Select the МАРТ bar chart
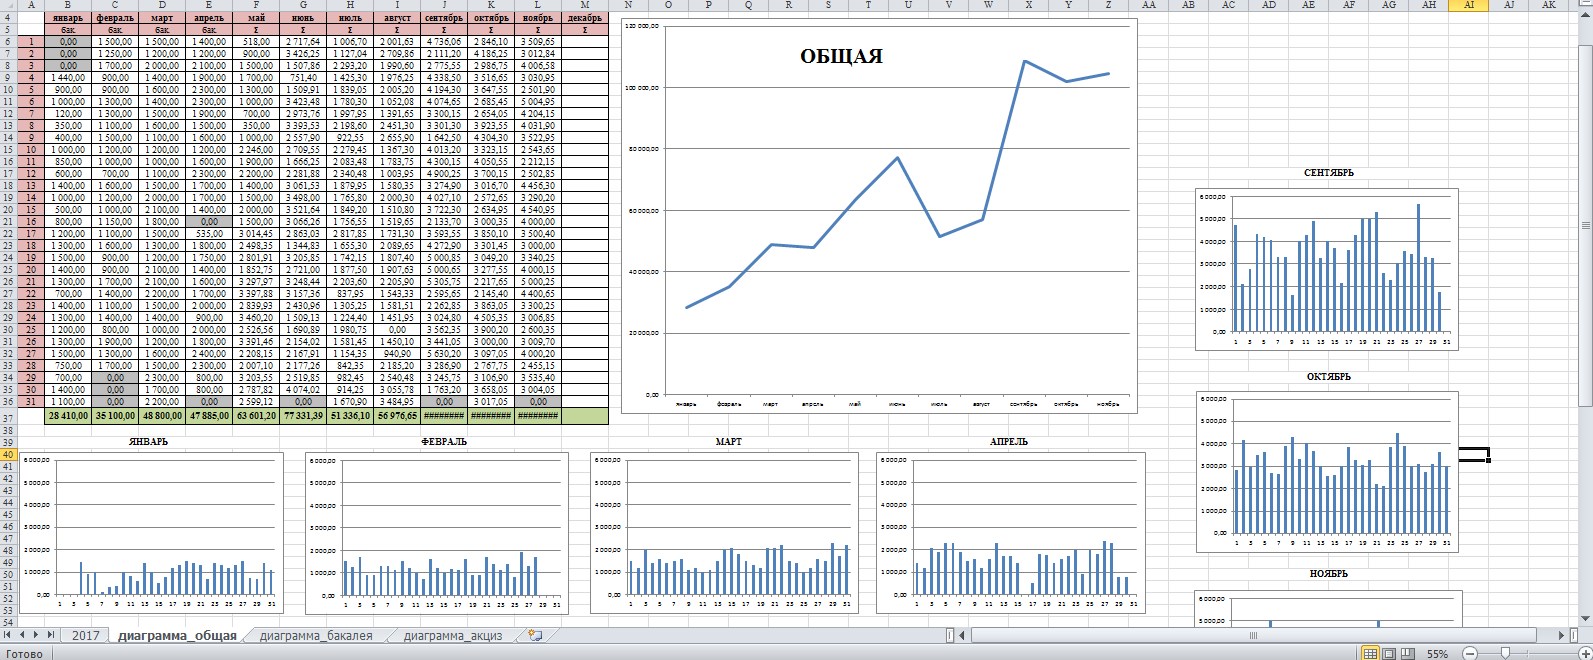1593x660 pixels. pos(724,532)
